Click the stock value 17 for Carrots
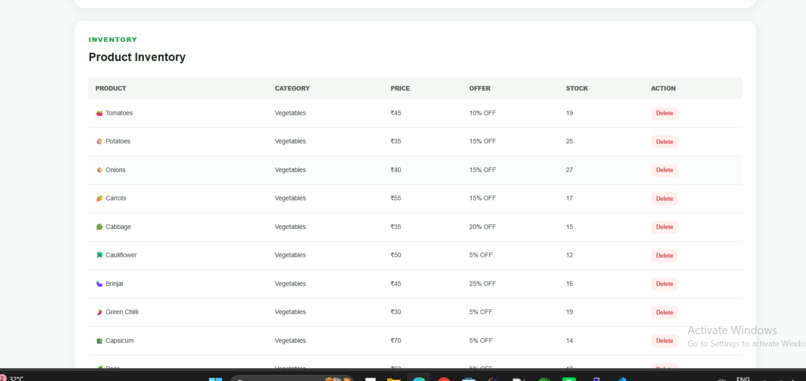 [x=570, y=198]
